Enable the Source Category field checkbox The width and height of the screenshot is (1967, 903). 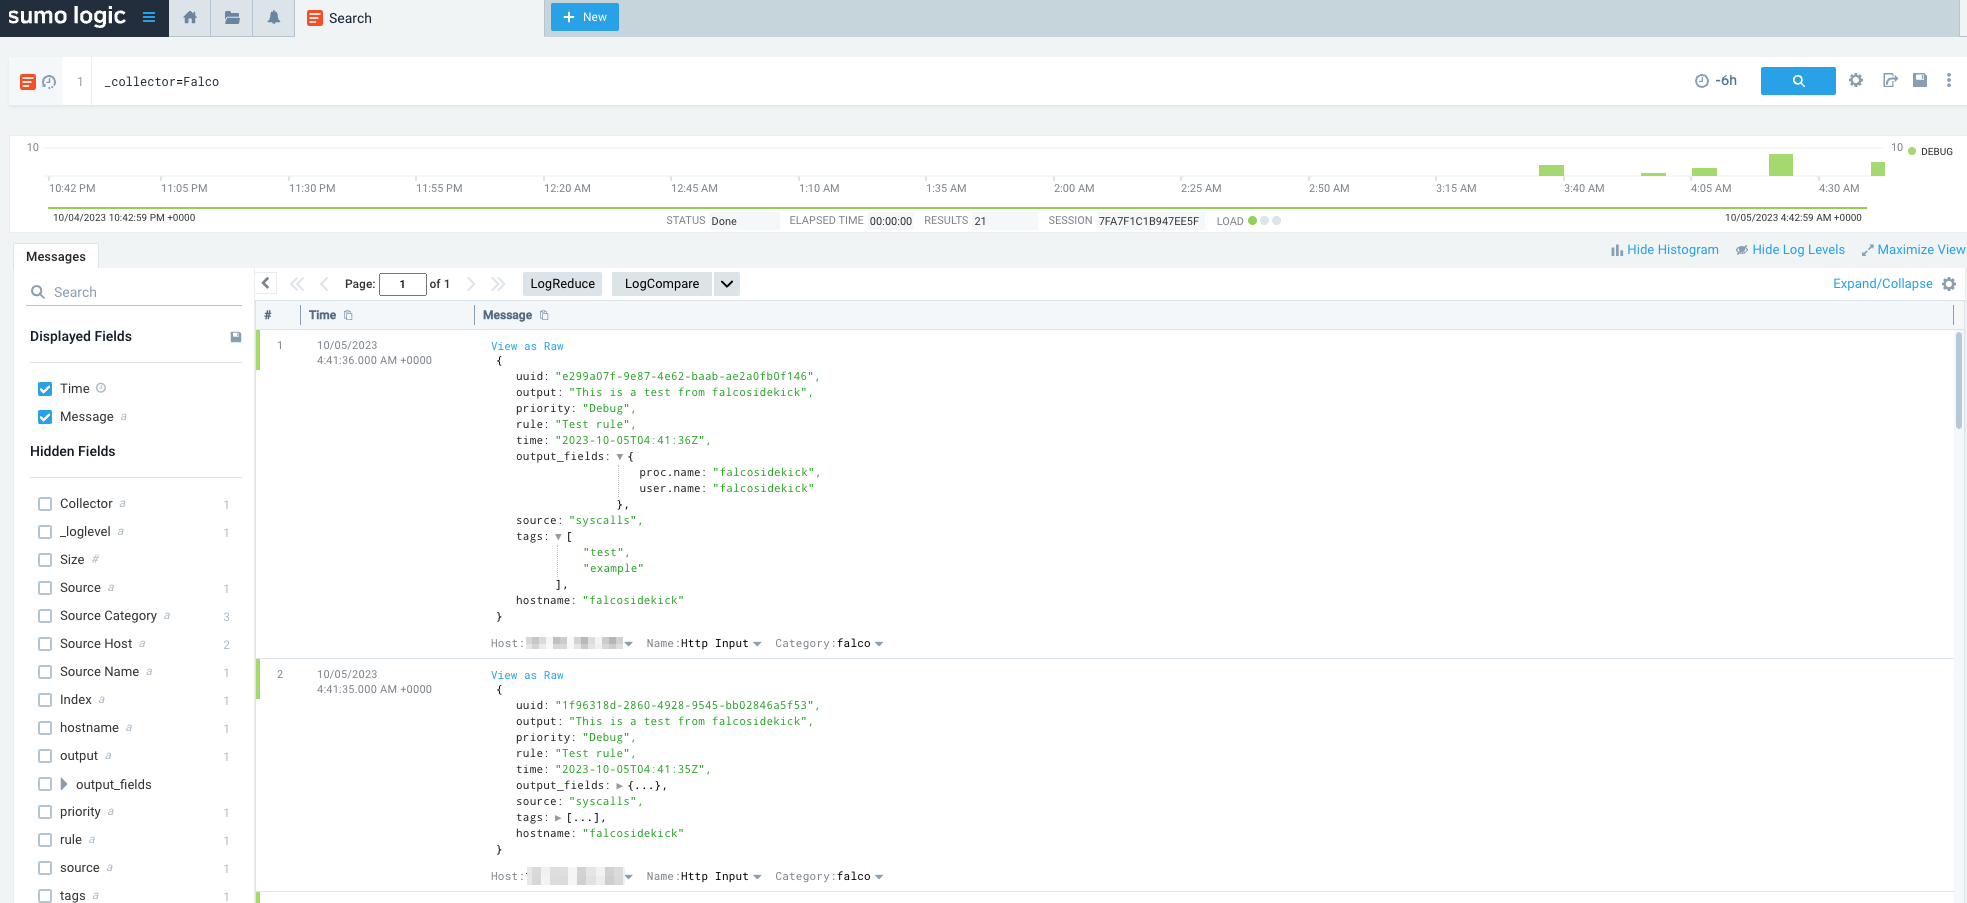(45, 616)
